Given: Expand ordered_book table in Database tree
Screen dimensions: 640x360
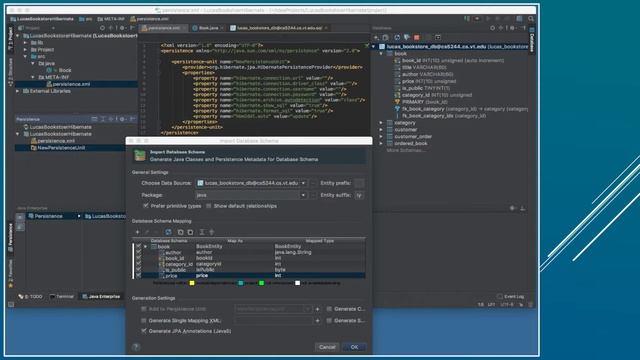Looking at the screenshot, I should click(381, 143).
